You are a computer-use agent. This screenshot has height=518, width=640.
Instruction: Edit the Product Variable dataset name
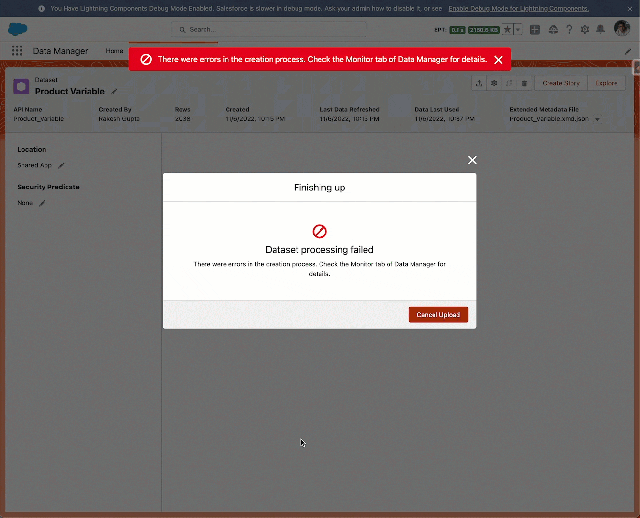click(x=114, y=91)
